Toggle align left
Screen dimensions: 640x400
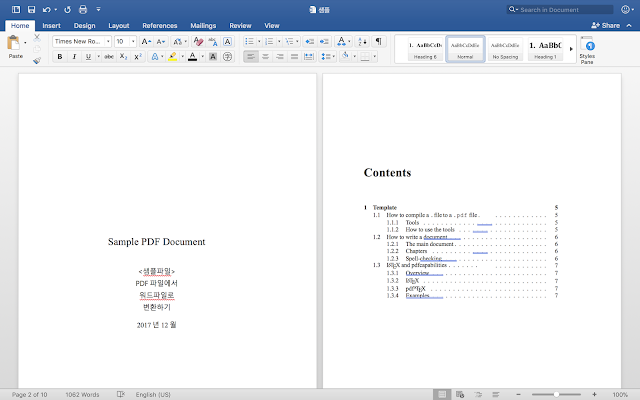251,57
